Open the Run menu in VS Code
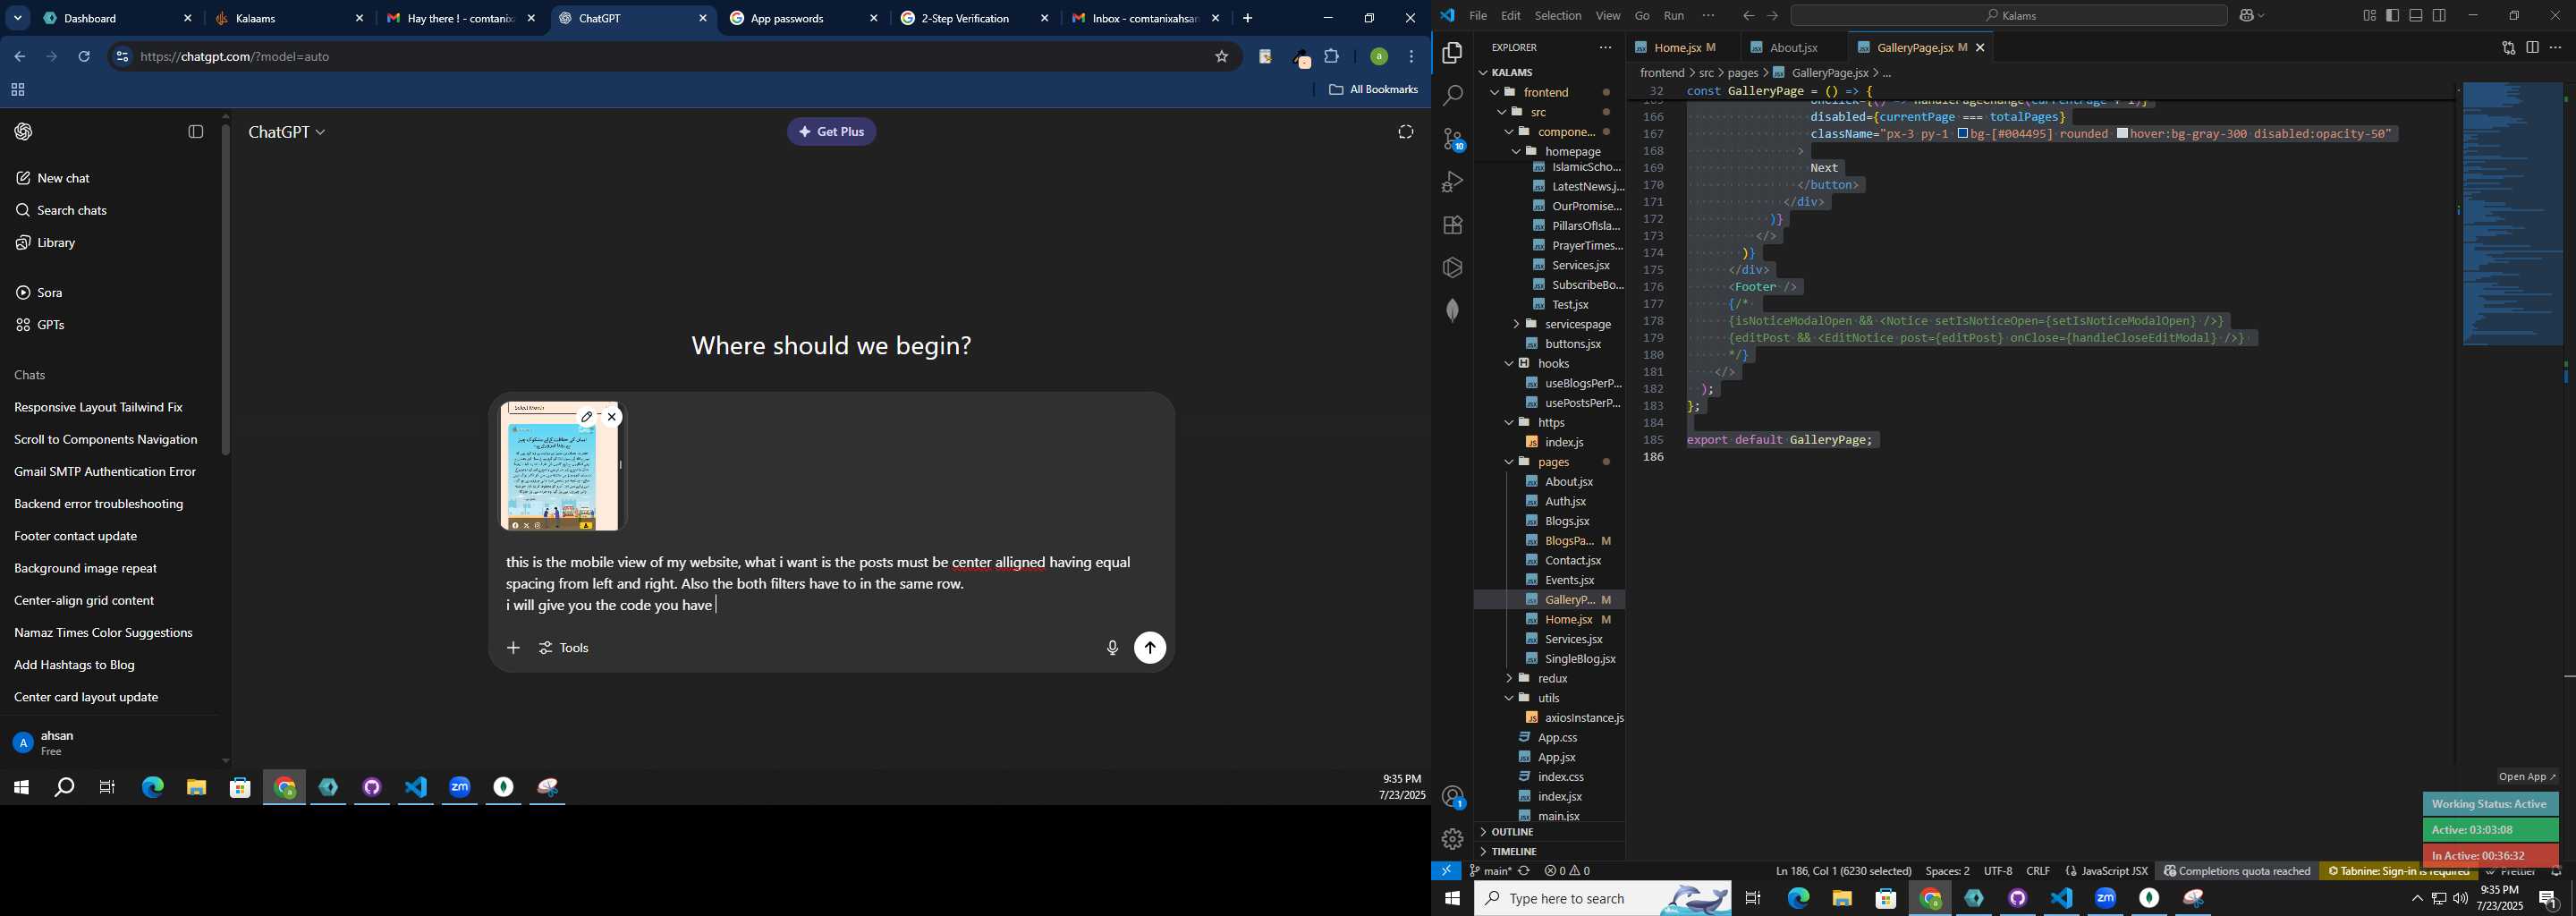 point(1674,16)
